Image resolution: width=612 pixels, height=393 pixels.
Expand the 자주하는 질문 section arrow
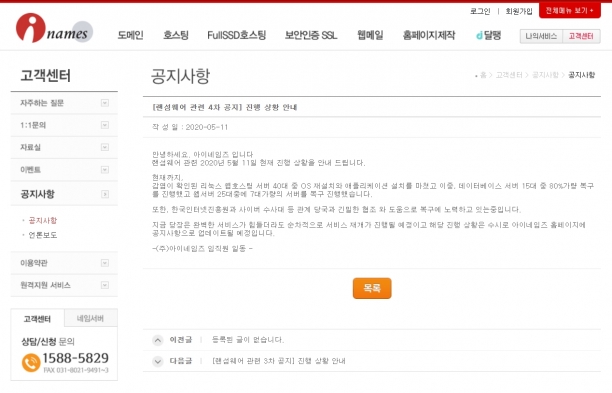pyautogui.click(x=105, y=103)
